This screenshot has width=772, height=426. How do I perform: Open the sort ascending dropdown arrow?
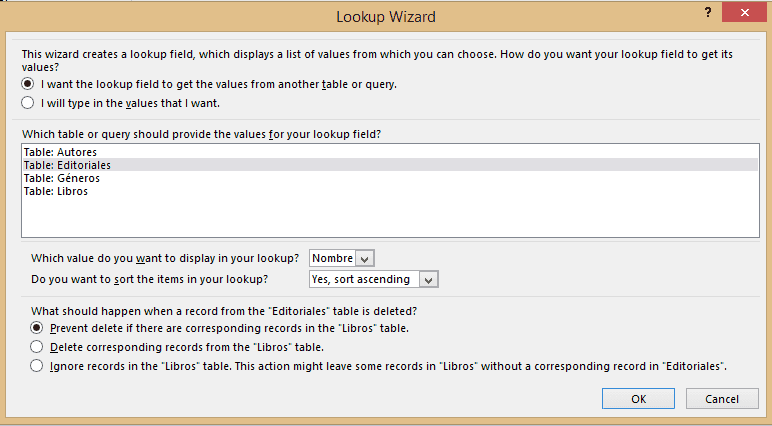428,280
